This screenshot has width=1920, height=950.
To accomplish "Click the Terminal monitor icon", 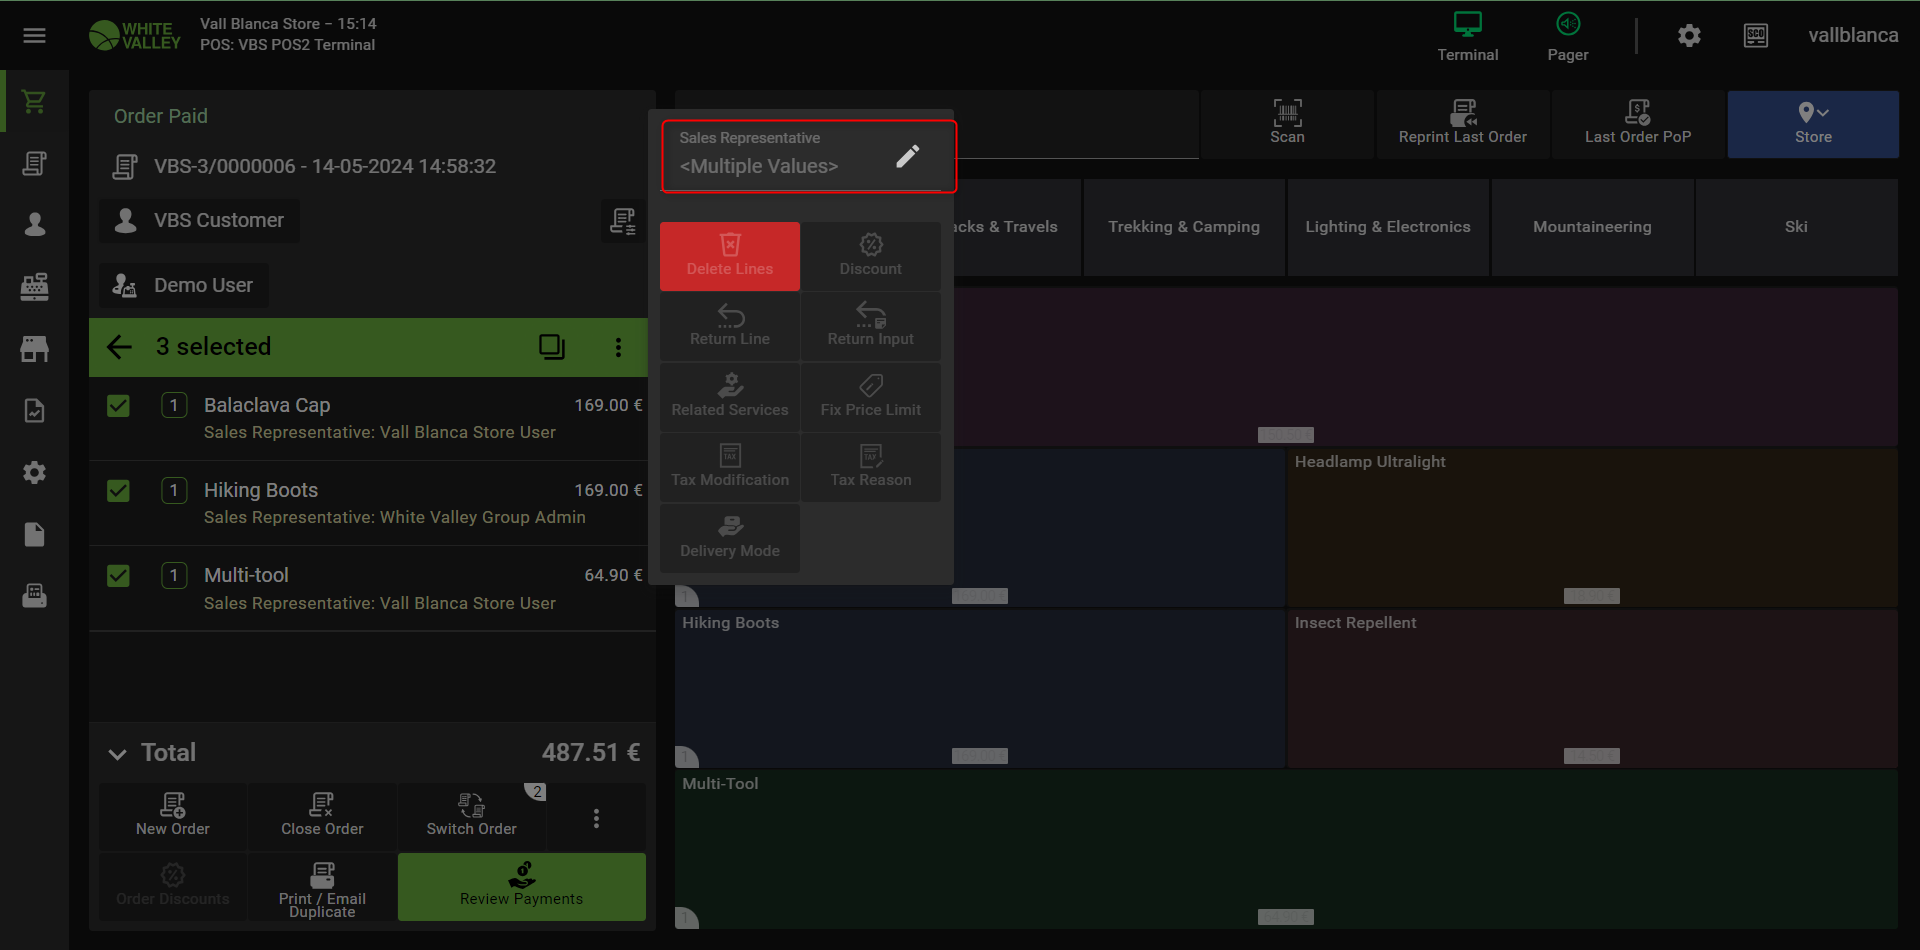I will pyautogui.click(x=1467, y=24).
